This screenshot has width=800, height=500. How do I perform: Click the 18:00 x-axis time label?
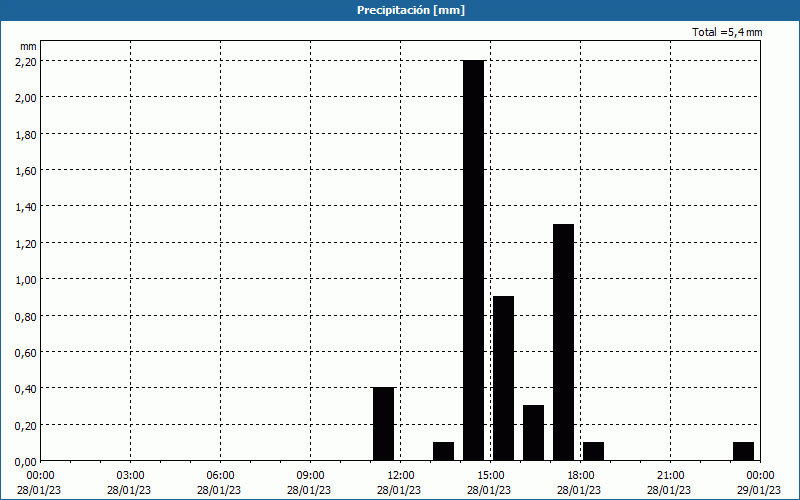(x=581, y=476)
